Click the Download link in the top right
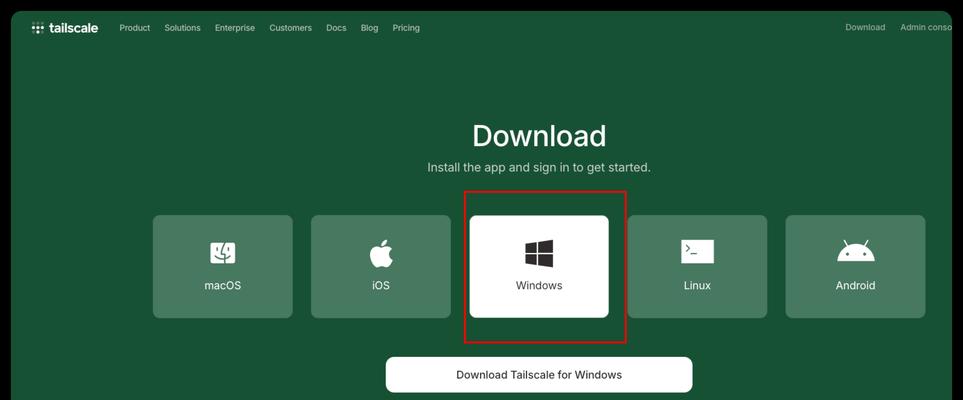 click(865, 27)
